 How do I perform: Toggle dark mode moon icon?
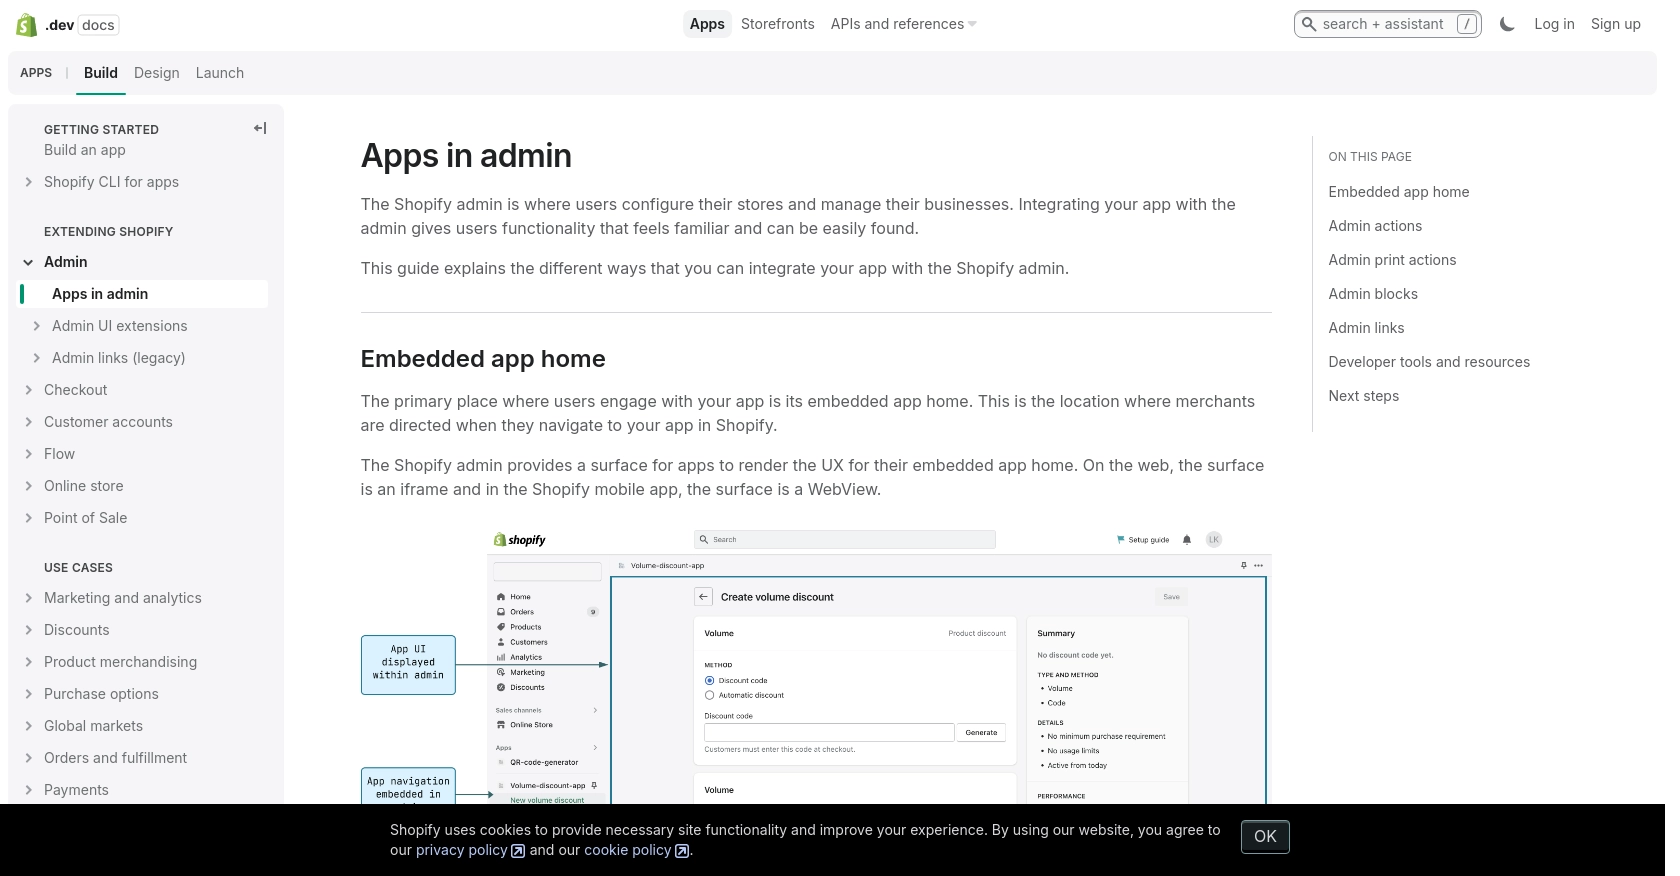point(1507,24)
